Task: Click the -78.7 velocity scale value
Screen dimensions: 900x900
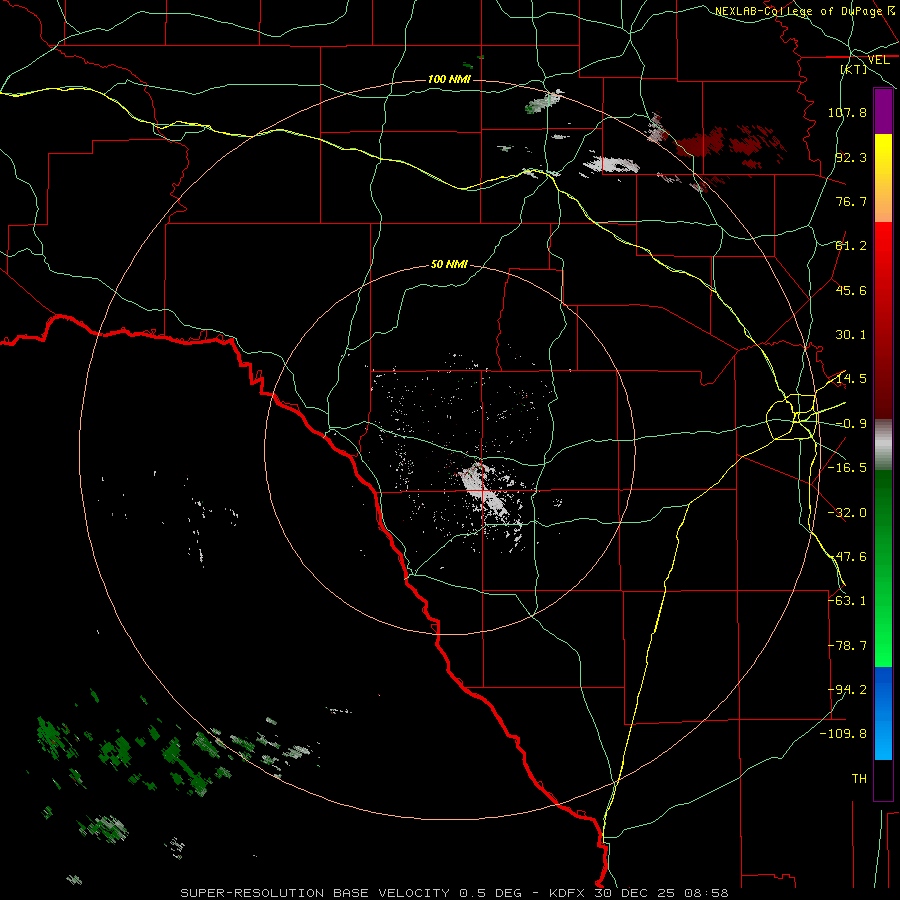Action: (847, 646)
